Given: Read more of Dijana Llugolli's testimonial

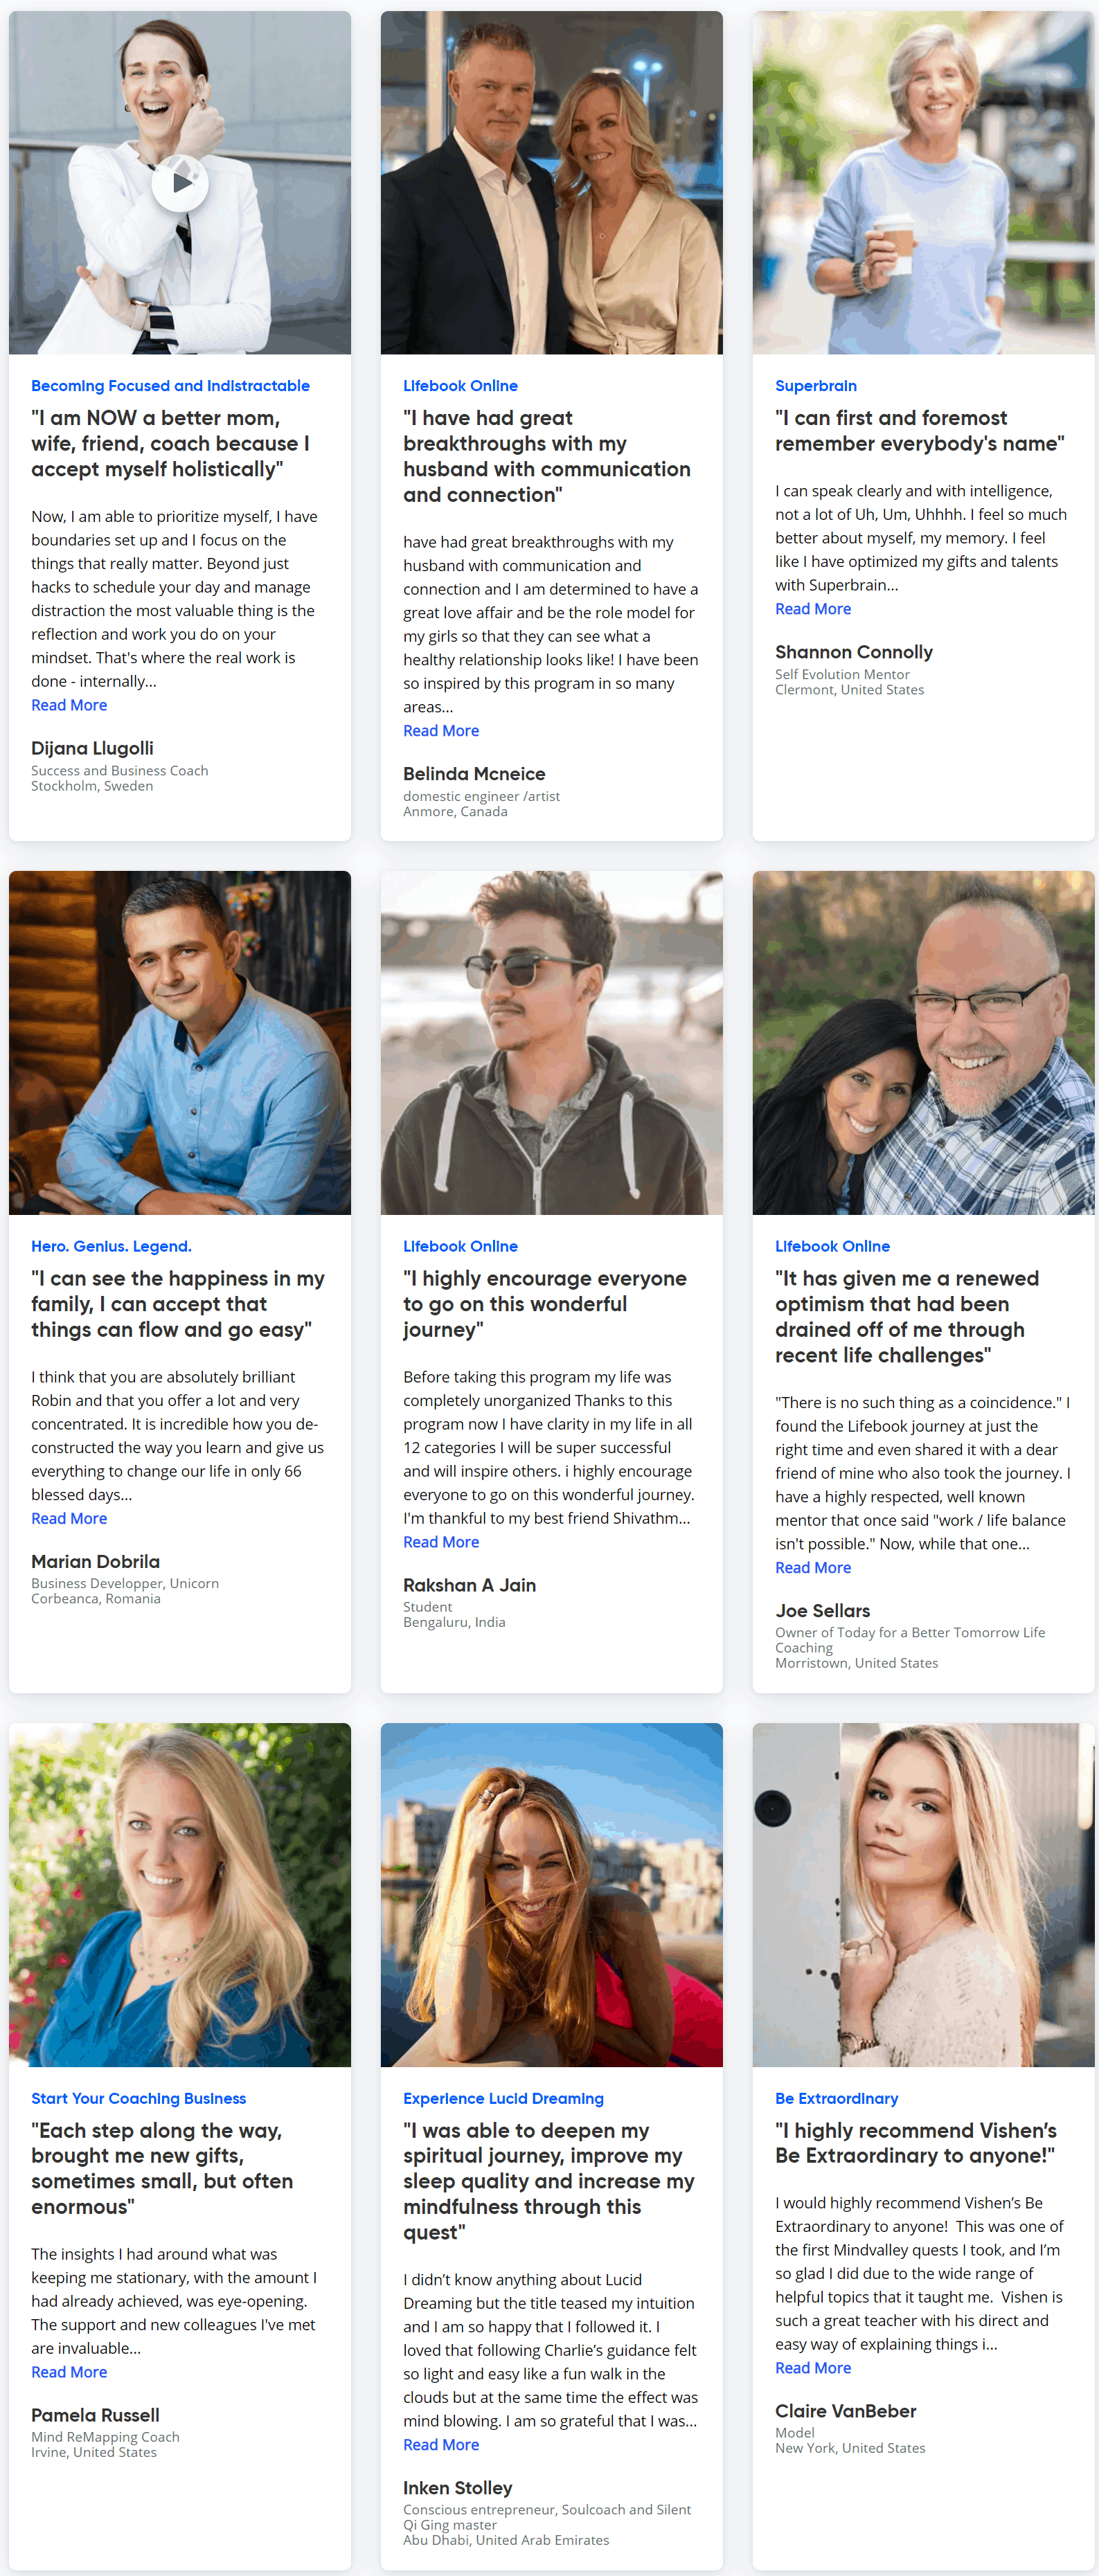Looking at the screenshot, I should tap(69, 705).
